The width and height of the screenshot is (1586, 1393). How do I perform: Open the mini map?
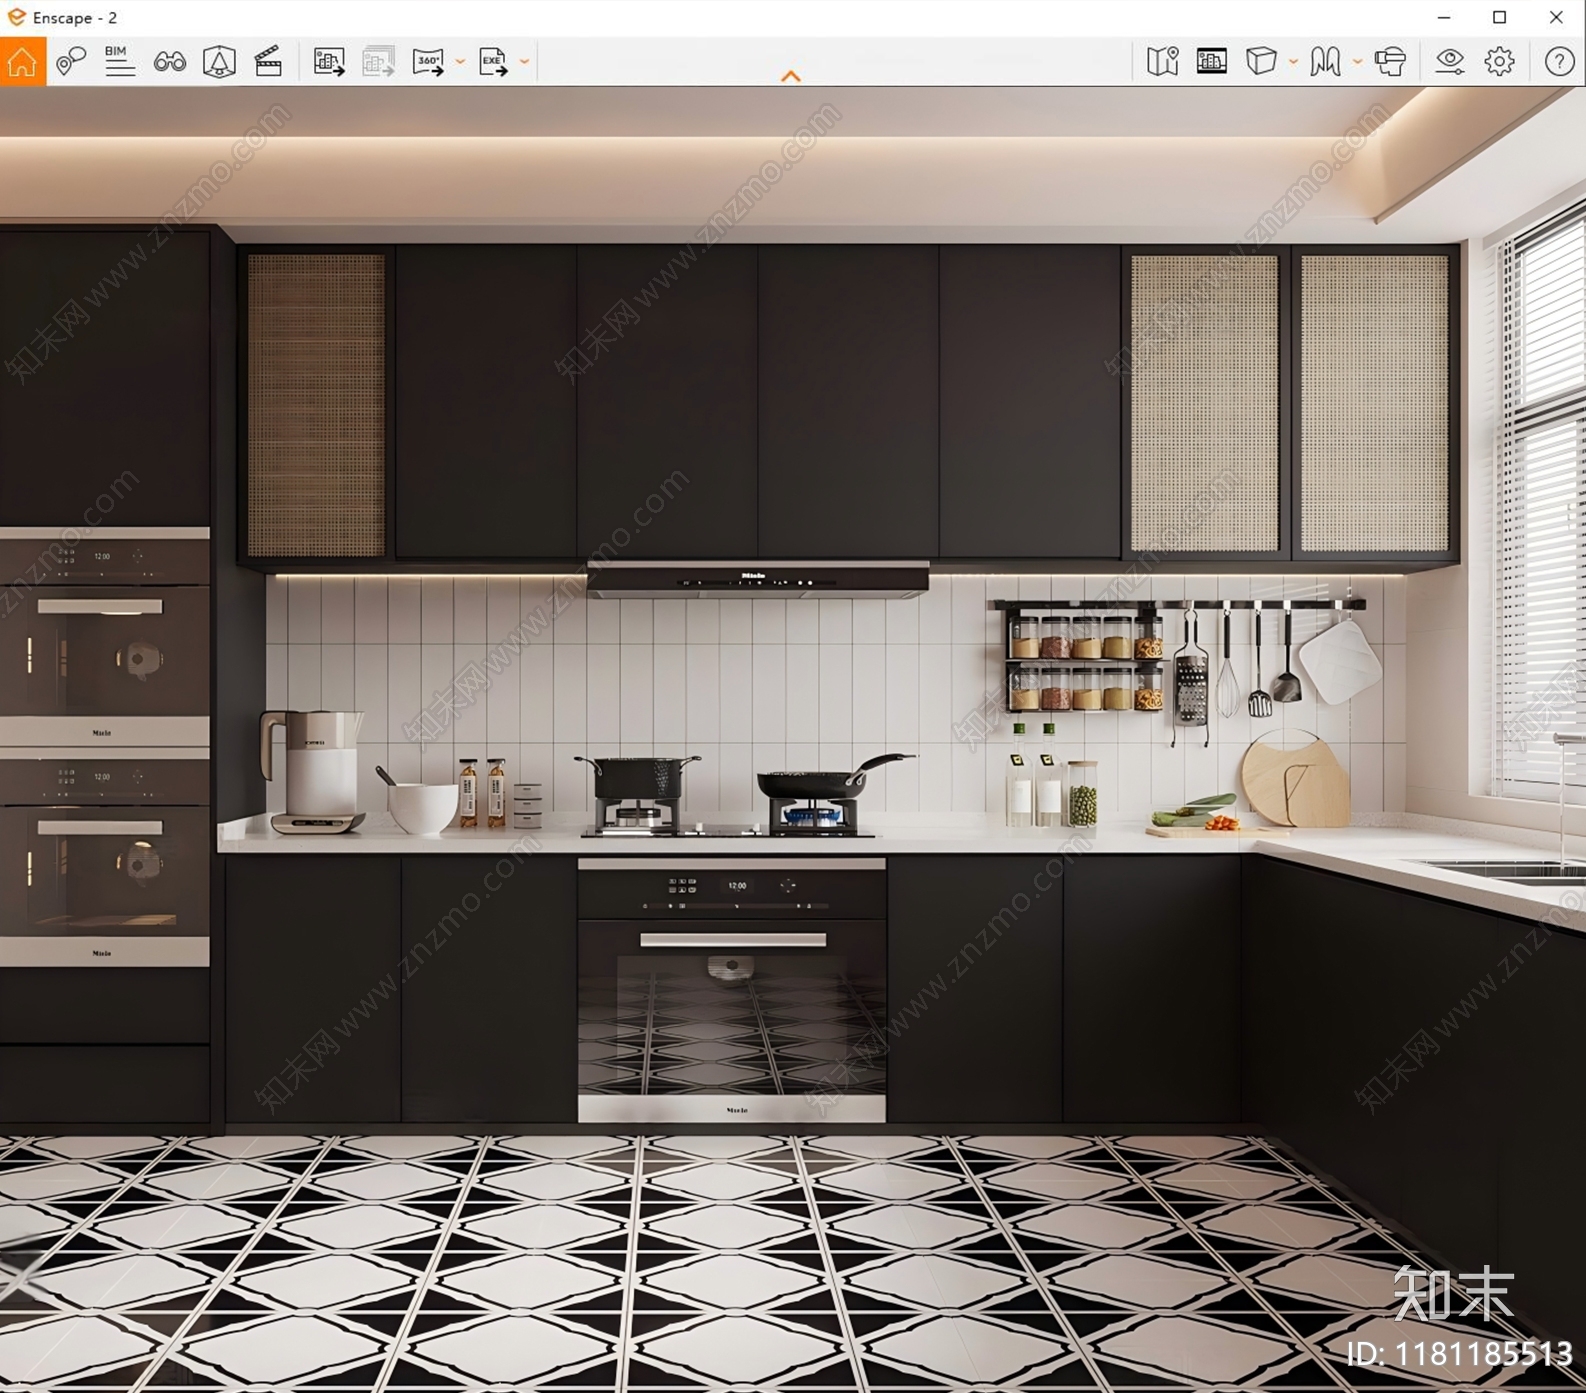click(1162, 62)
